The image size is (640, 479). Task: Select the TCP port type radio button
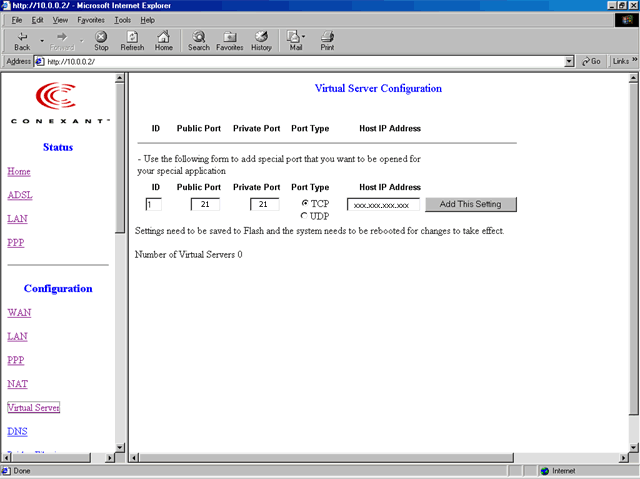[x=304, y=204]
